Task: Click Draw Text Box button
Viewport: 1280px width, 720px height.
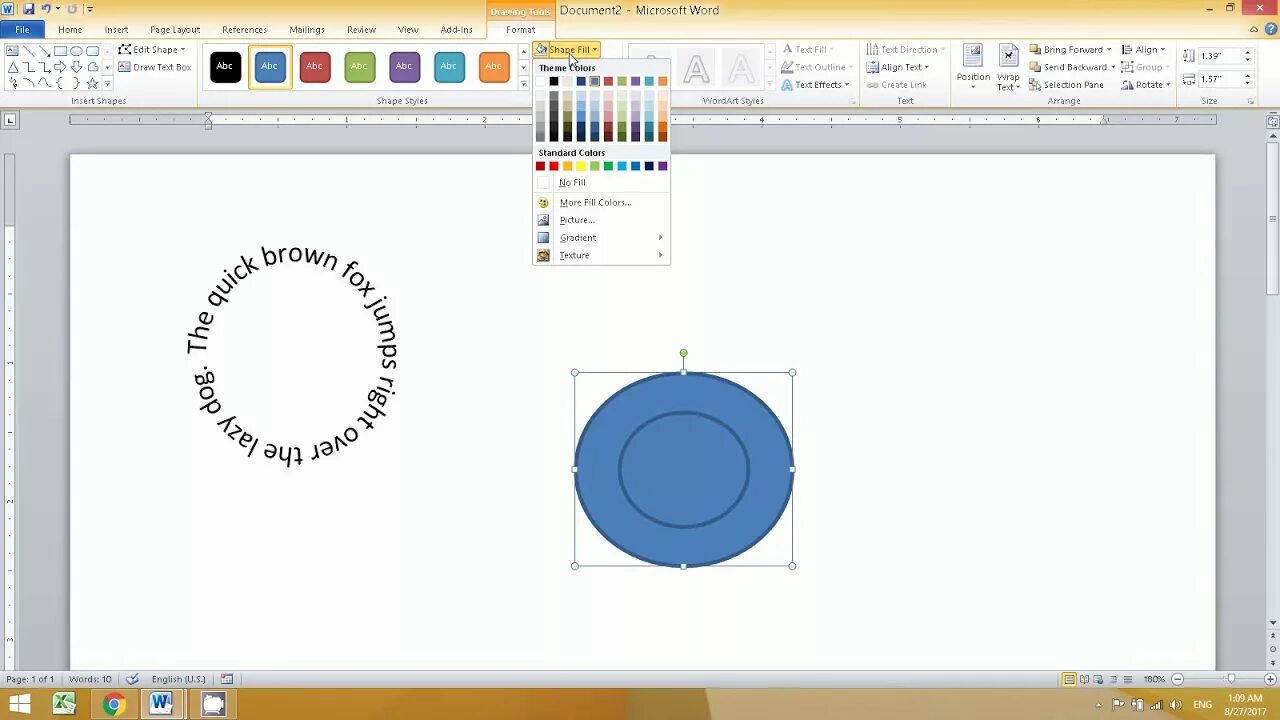Action: coord(154,67)
